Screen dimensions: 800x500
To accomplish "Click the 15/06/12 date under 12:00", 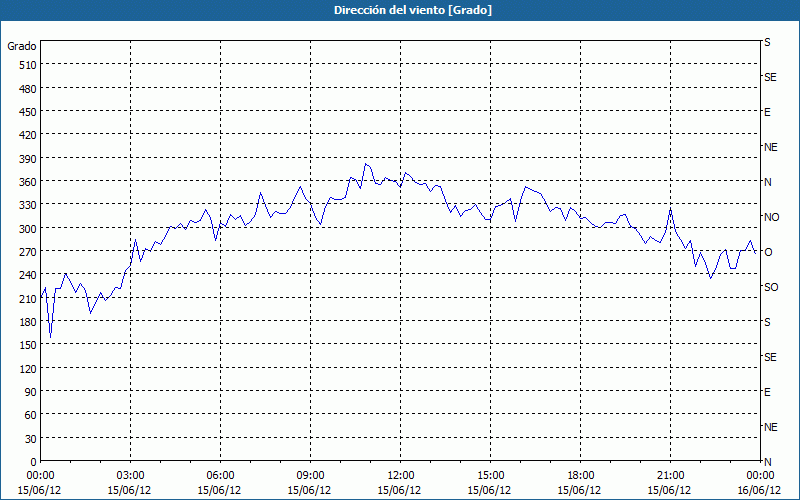I will pos(400,490).
